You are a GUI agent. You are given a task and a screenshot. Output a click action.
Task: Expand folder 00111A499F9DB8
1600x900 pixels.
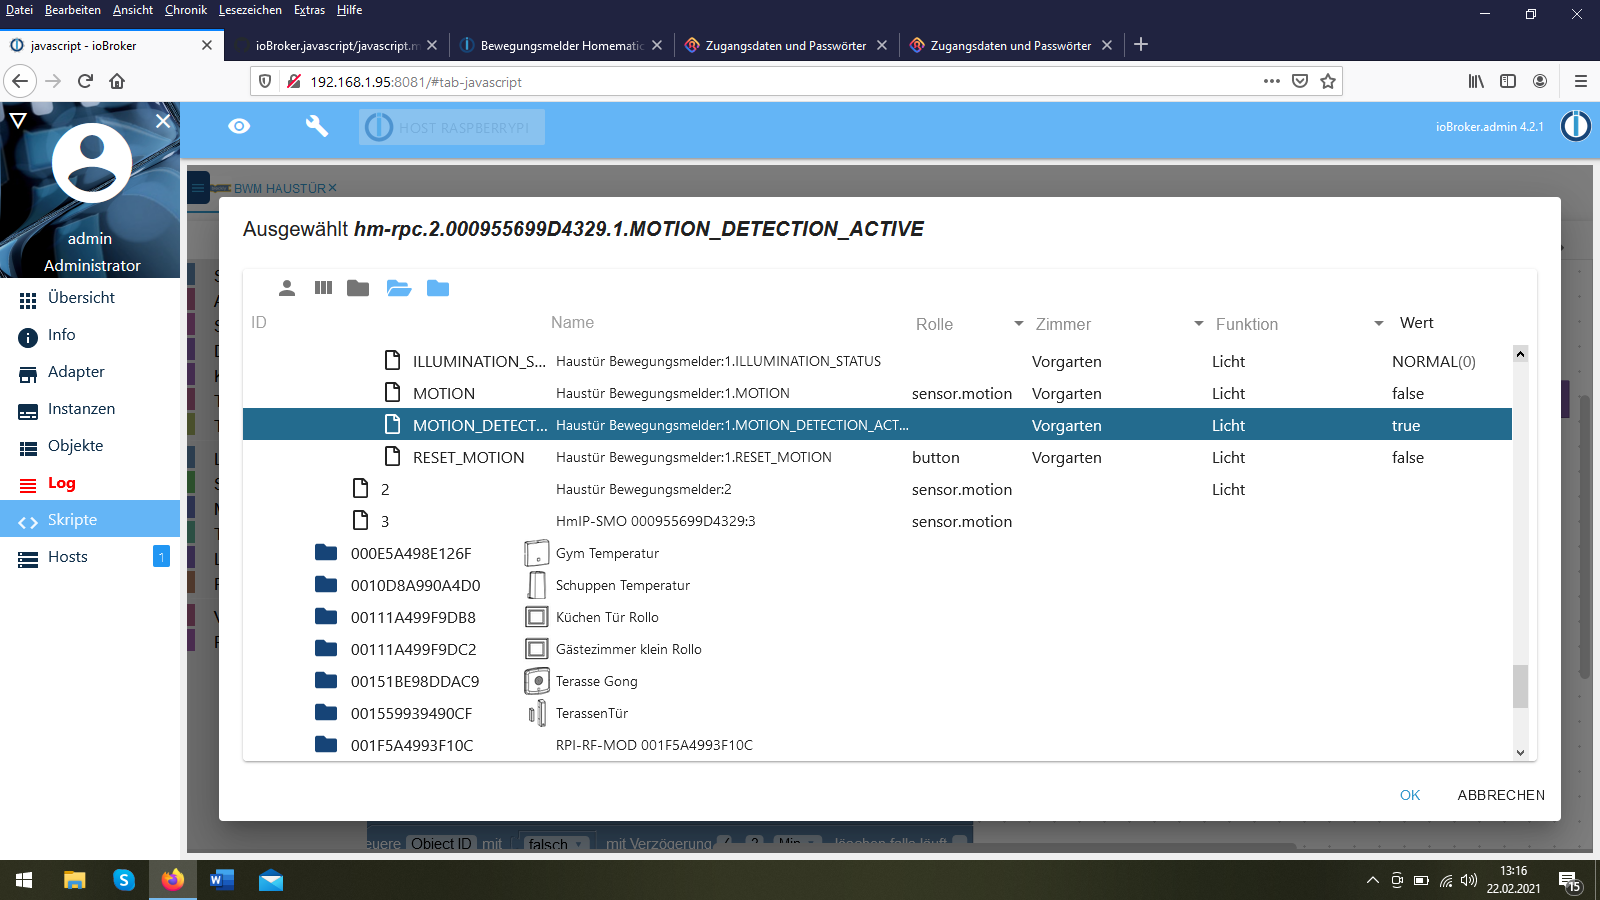click(326, 616)
